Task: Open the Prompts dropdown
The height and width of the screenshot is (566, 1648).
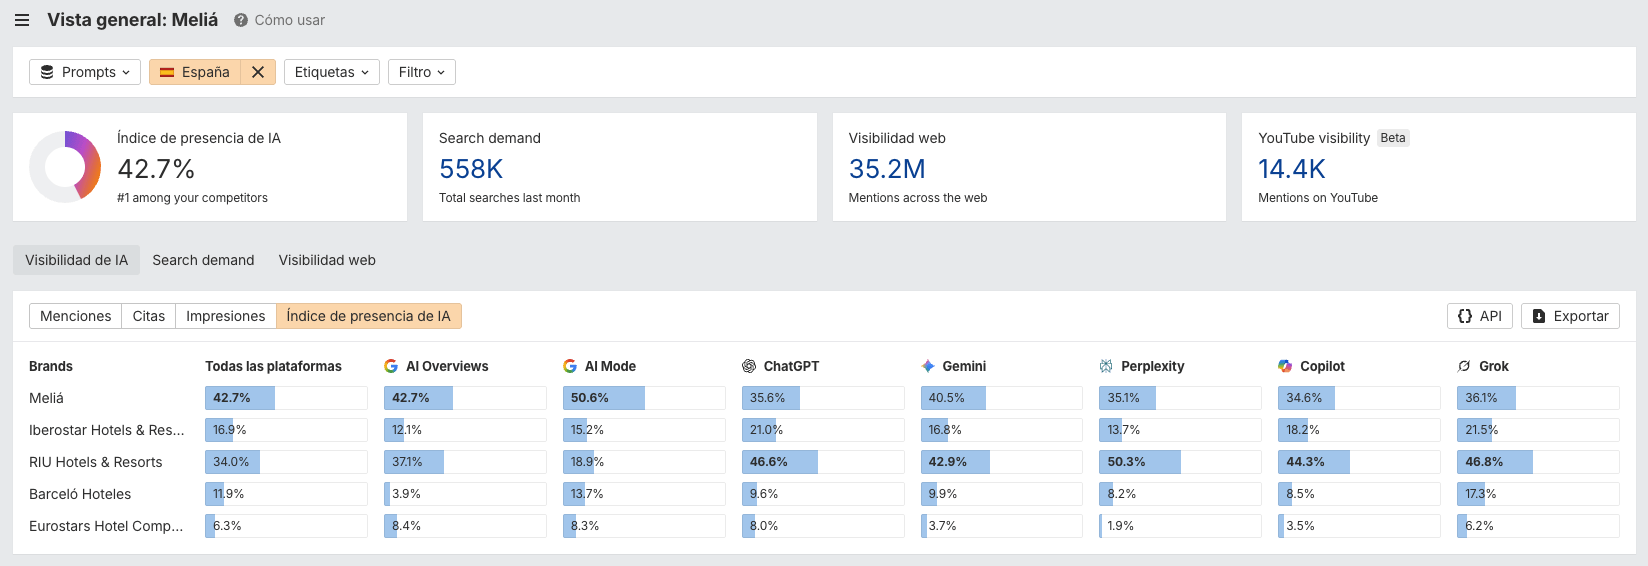Action: 85,72
